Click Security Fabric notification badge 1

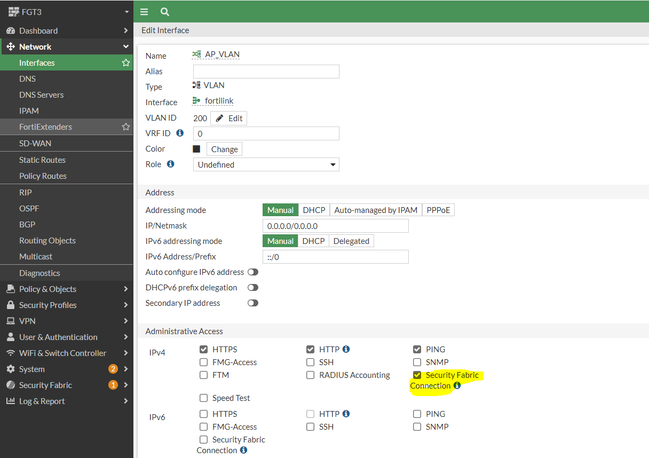tap(113, 385)
